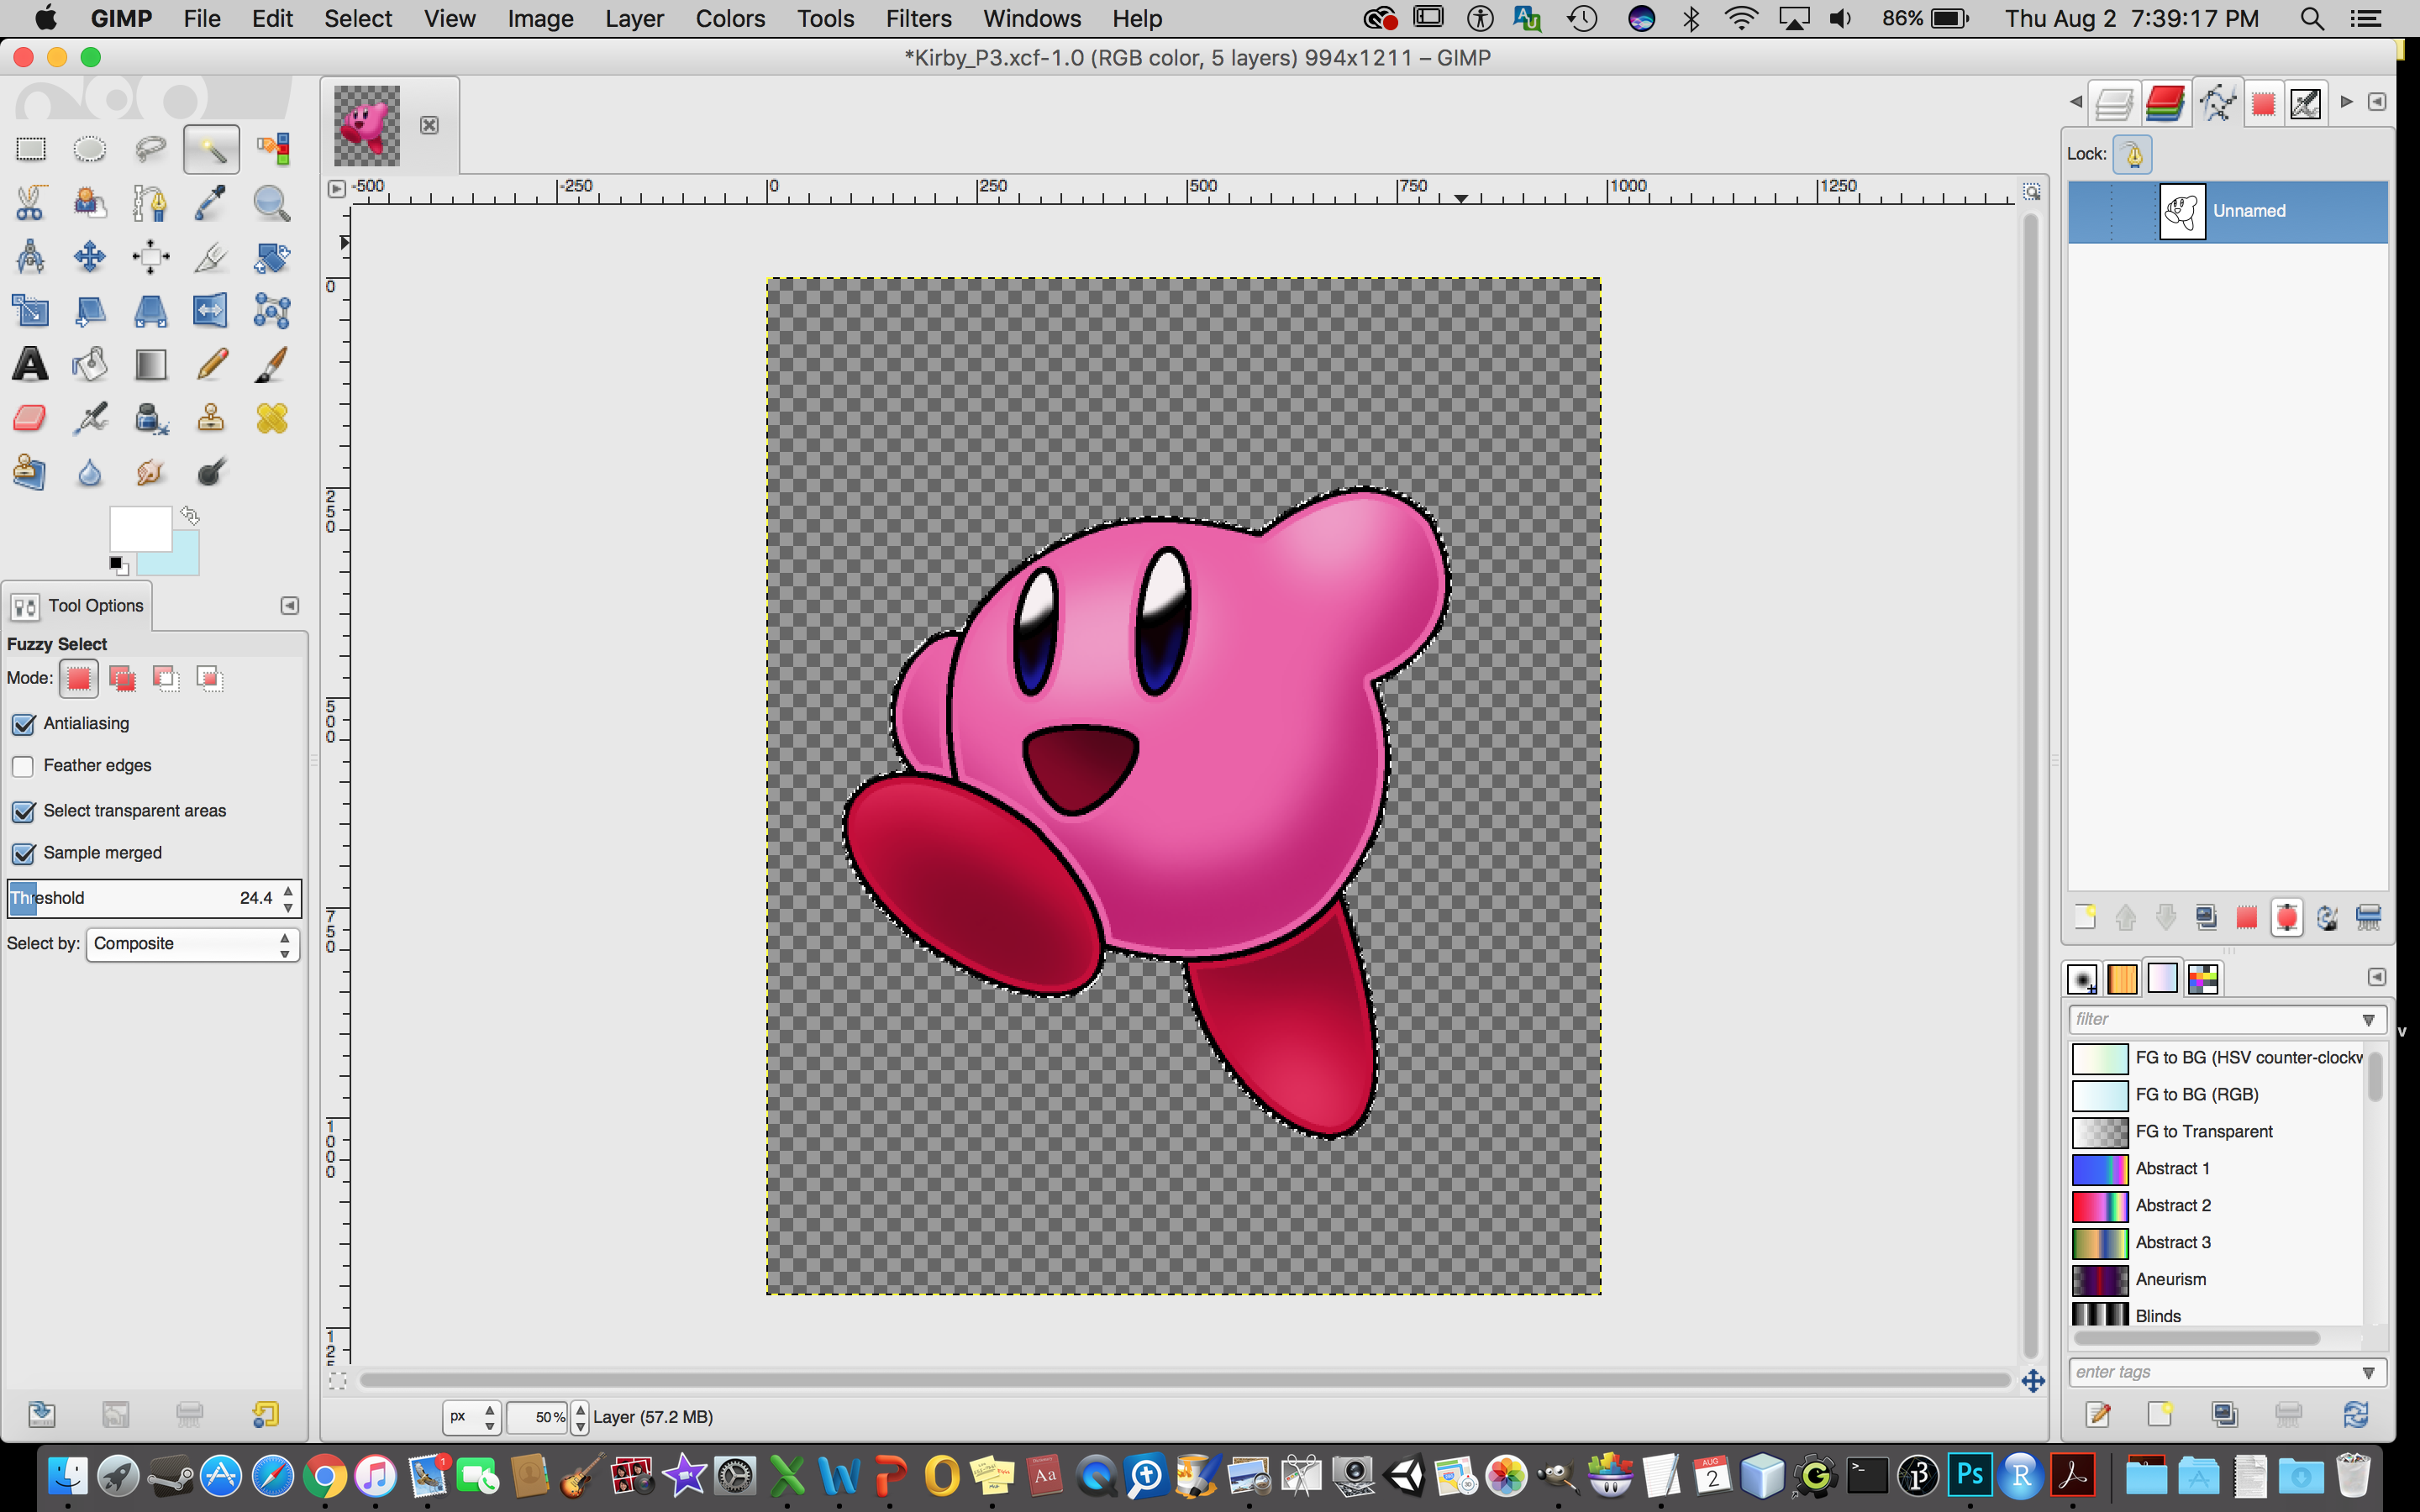Viewport: 2420px width, 1512px height.
Task: Switch to the Channels dock tab
Action: (2165, 103)
